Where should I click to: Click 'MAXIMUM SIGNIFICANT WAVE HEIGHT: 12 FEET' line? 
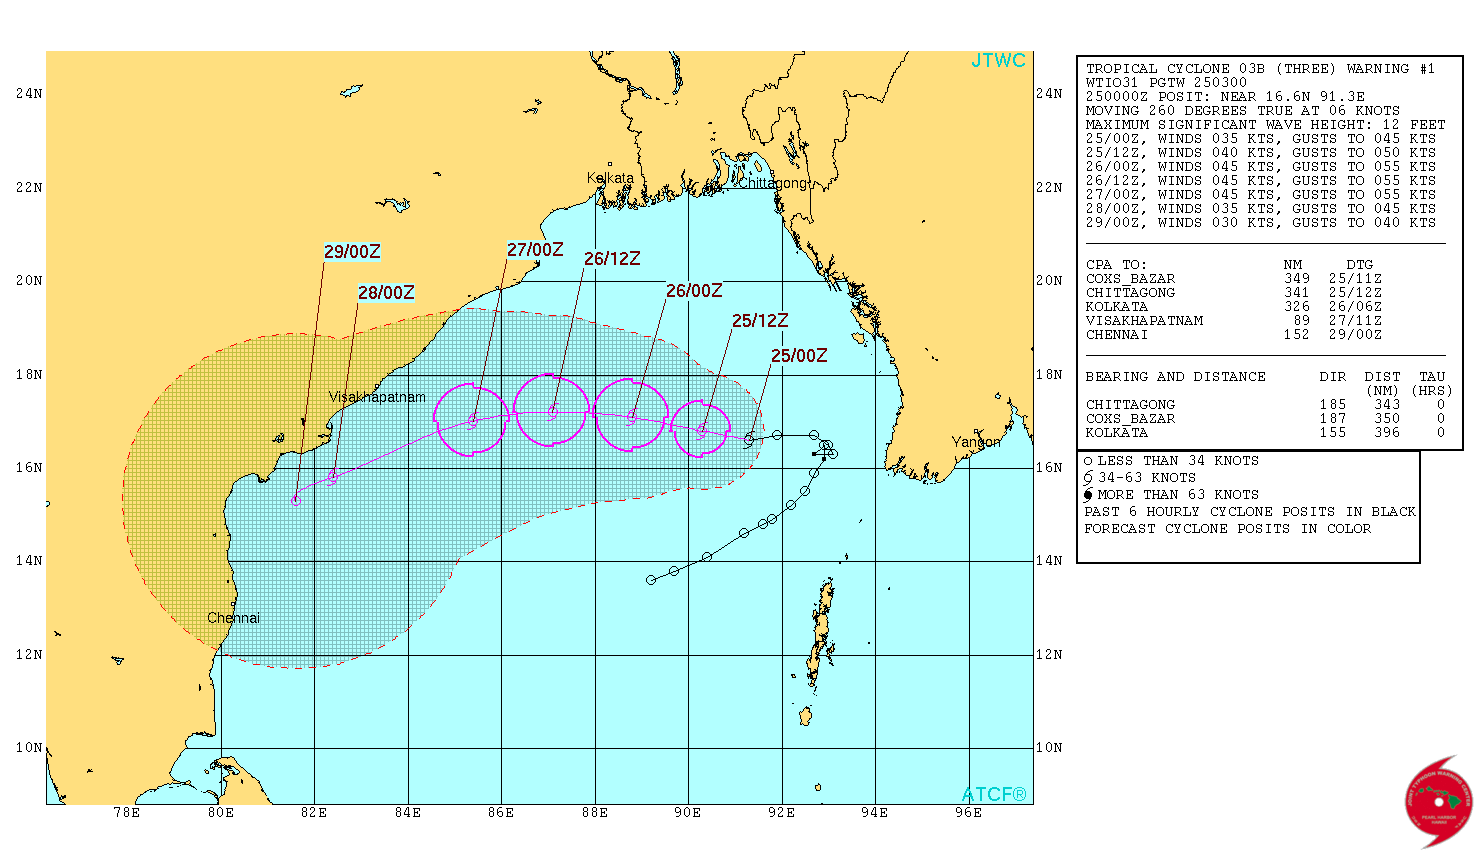(1266, 125)
